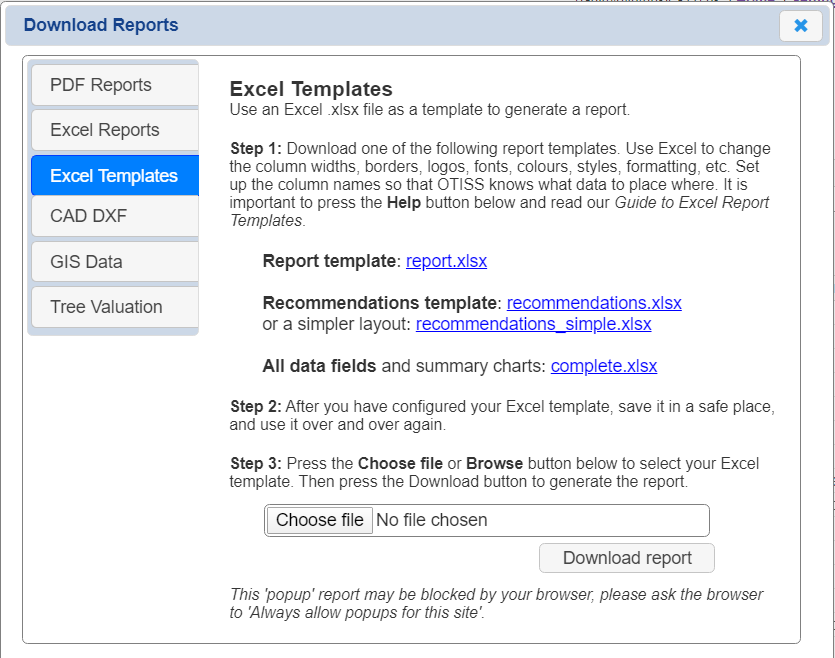Image resolution: width=835 pixels, height=658 pixels.
Task: Download the complete.xlsx template with charts
Action: [604, 367]
